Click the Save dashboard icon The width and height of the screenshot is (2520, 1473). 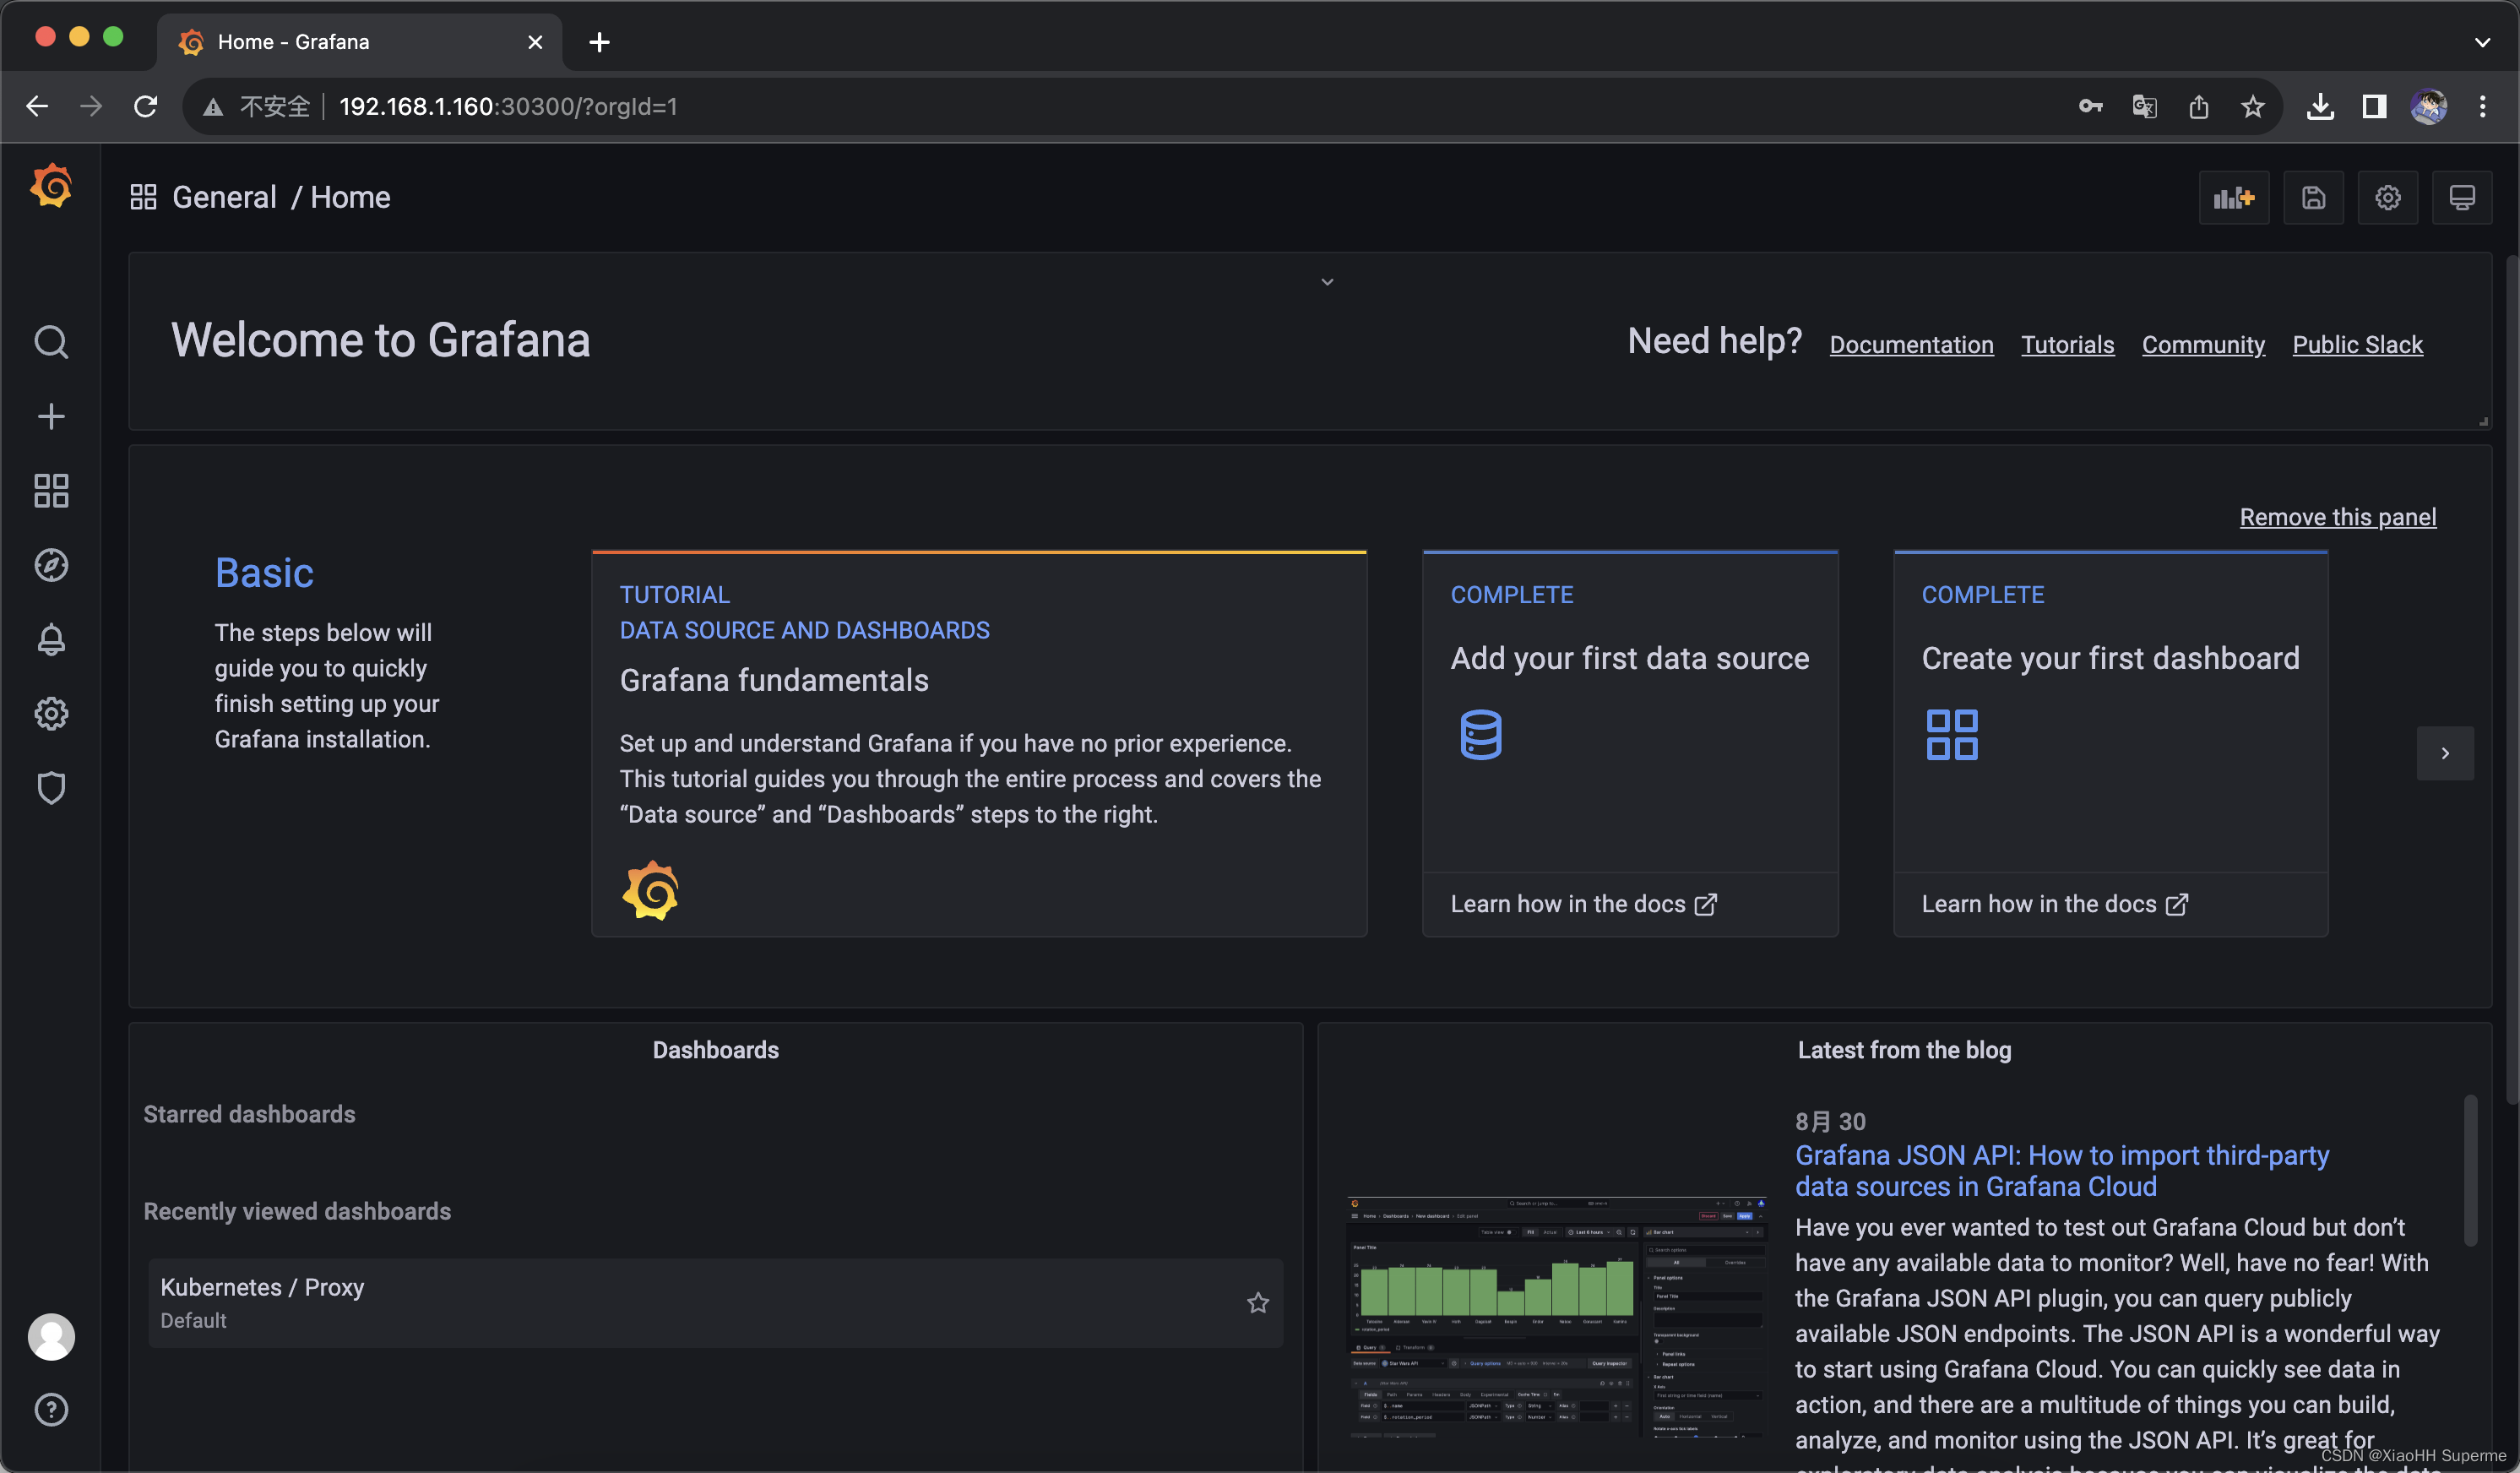(2312, 198)
